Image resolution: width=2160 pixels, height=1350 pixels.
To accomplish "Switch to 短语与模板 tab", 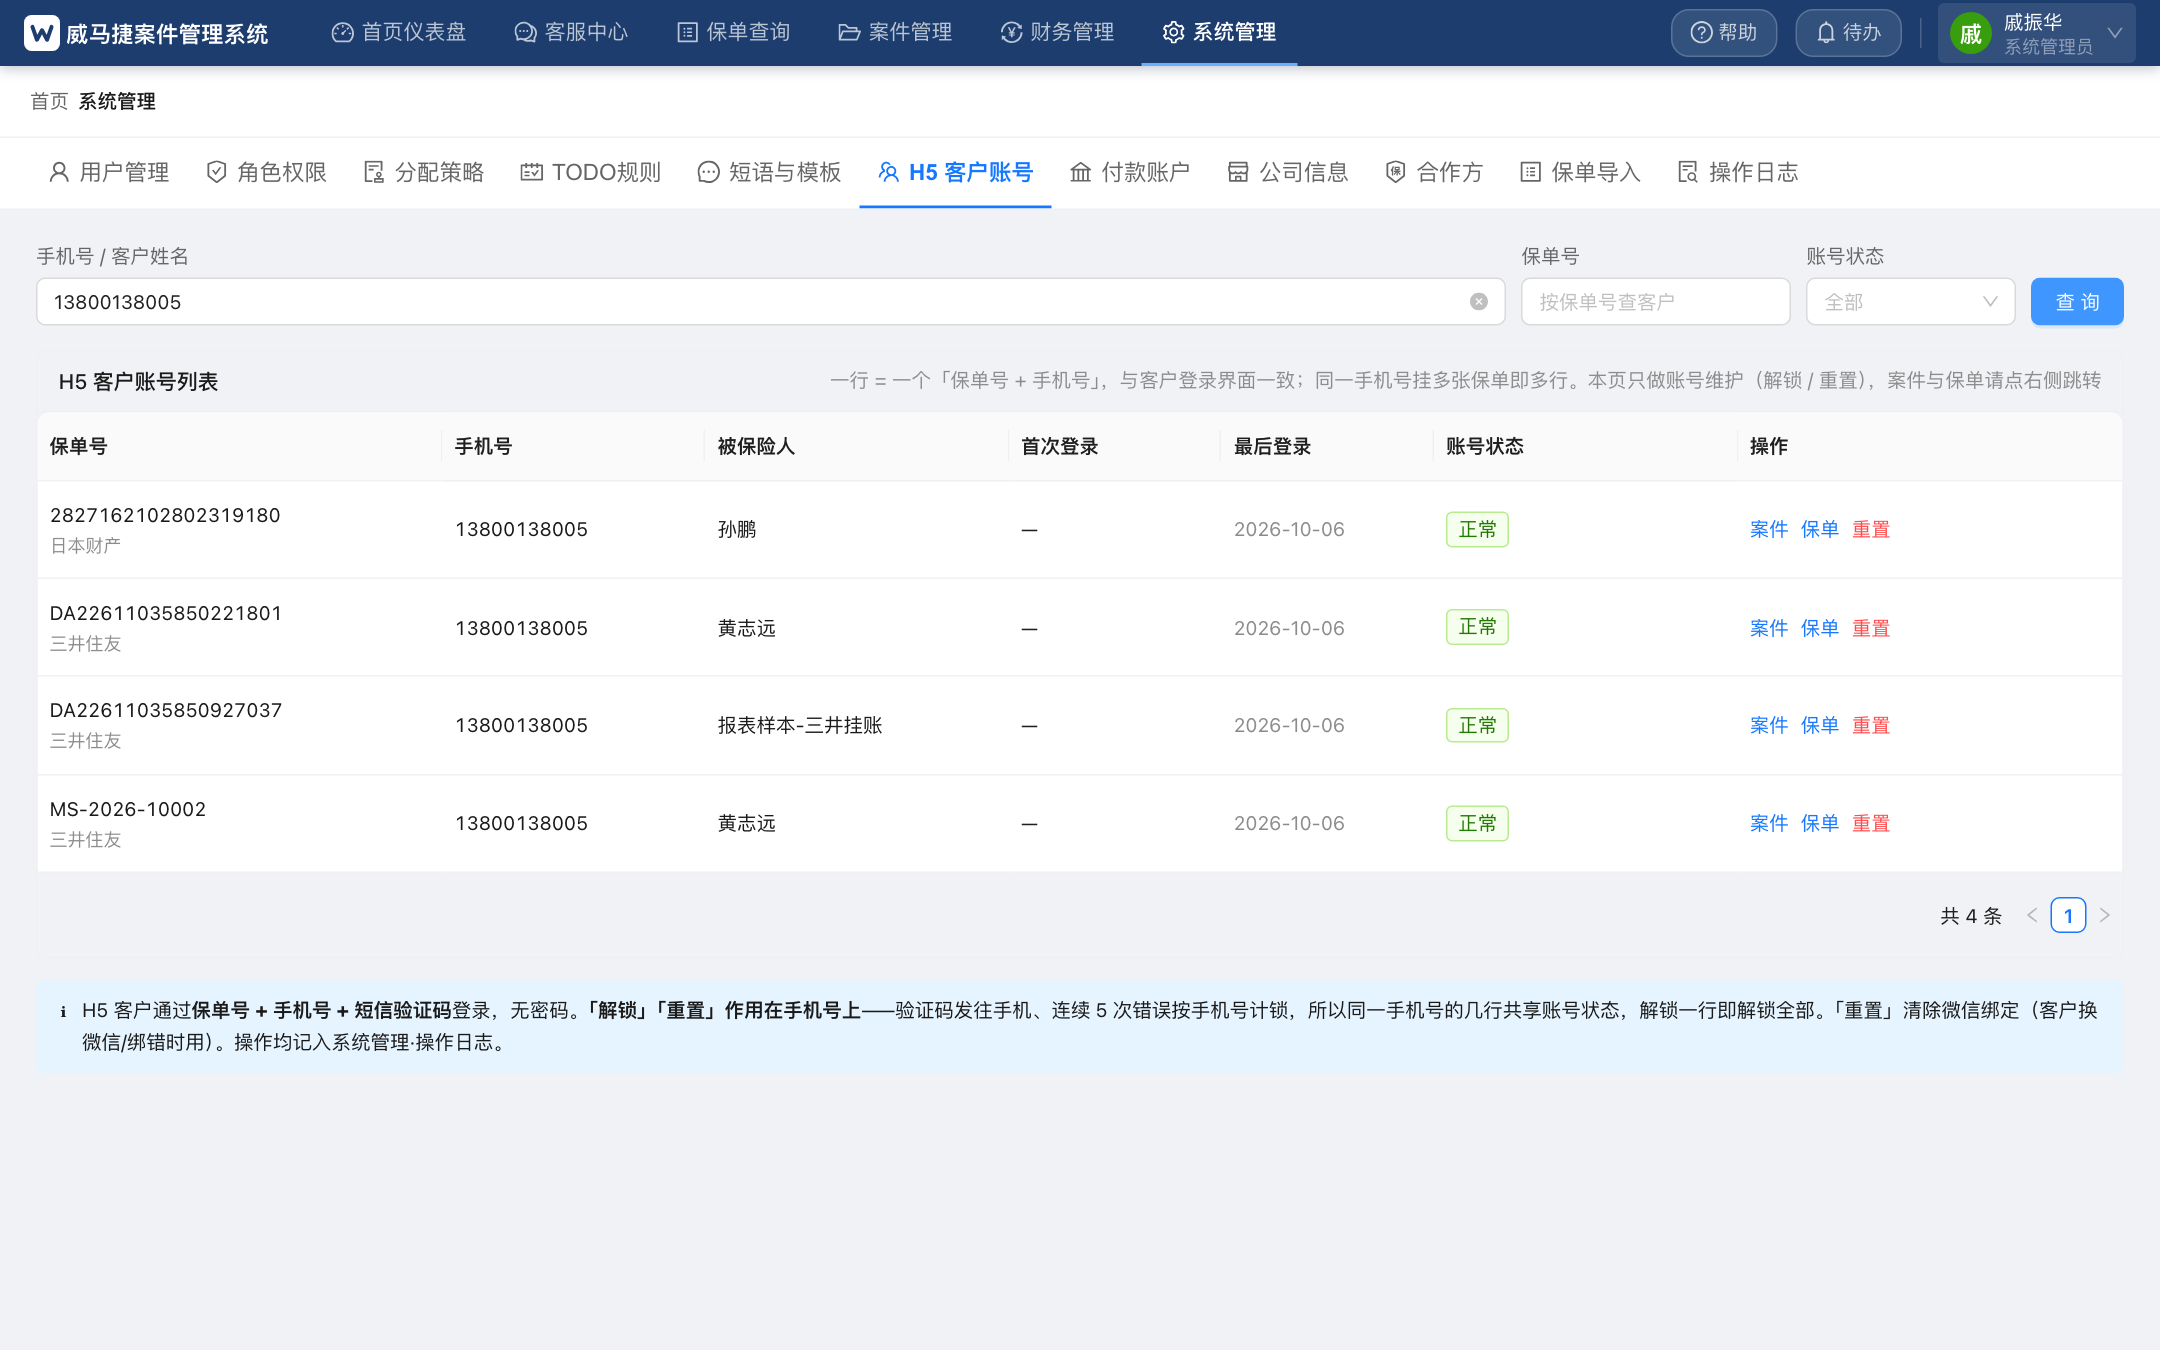I will click(769, 172).
